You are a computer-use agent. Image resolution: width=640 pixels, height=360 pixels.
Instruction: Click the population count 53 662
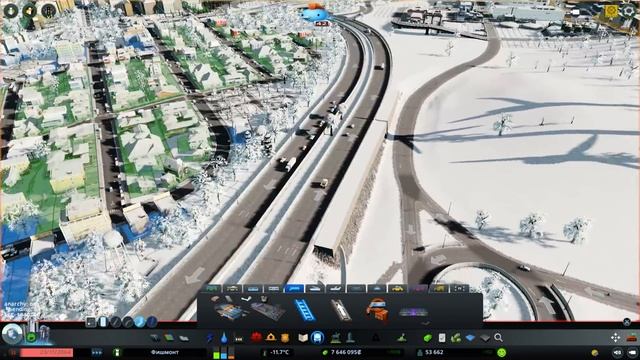point(434,352)
